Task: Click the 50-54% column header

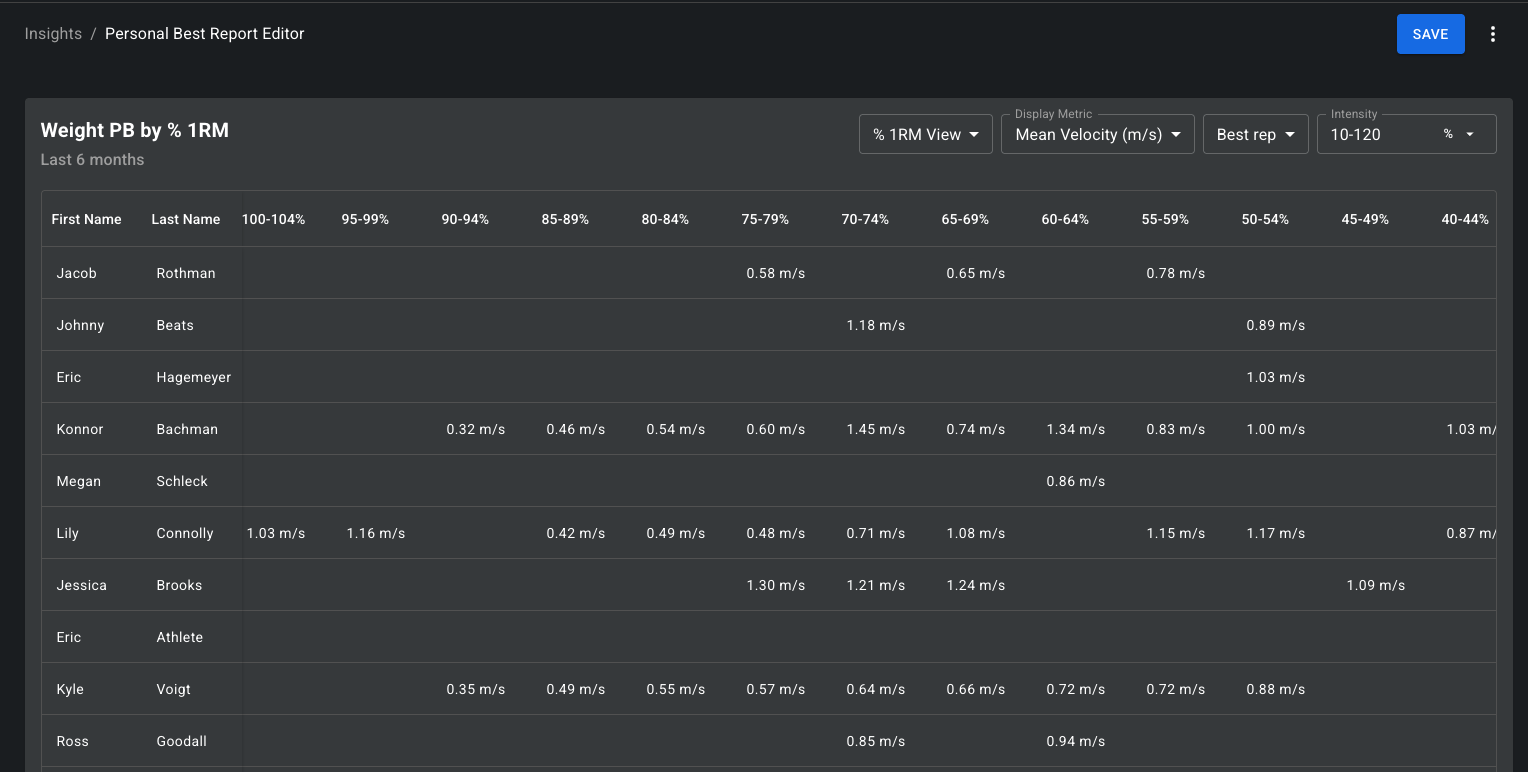Action: (1265, 219)
